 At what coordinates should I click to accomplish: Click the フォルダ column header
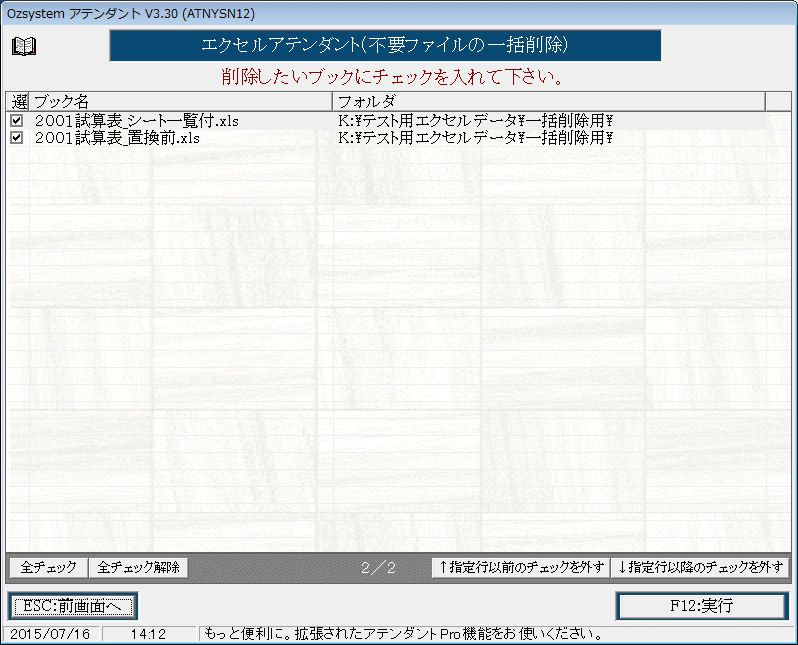pos(549,101)
